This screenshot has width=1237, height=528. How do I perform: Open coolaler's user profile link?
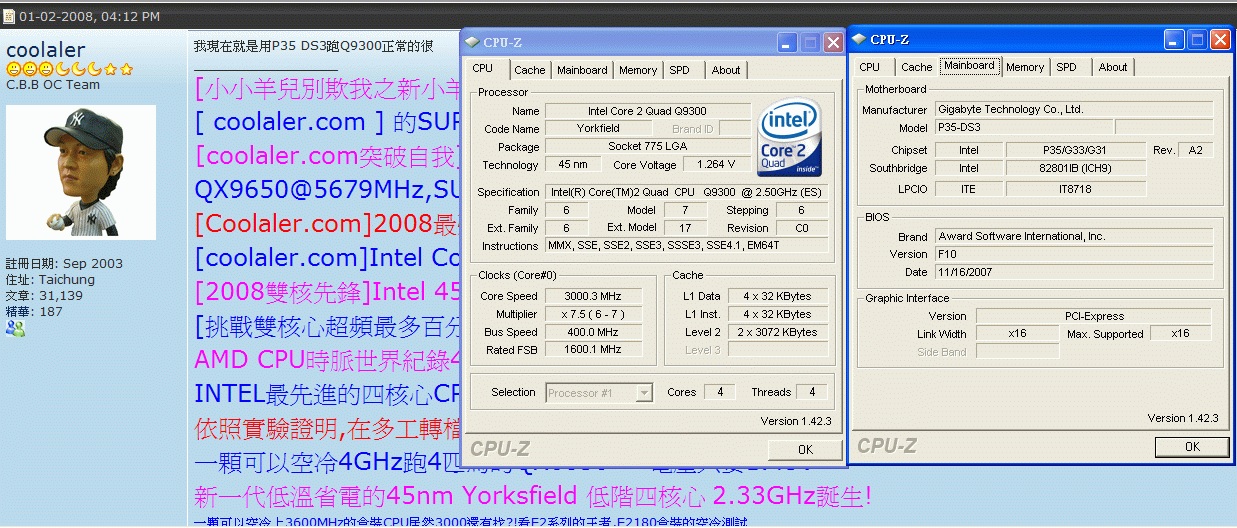pyautogui.click(x=46, y=50)
